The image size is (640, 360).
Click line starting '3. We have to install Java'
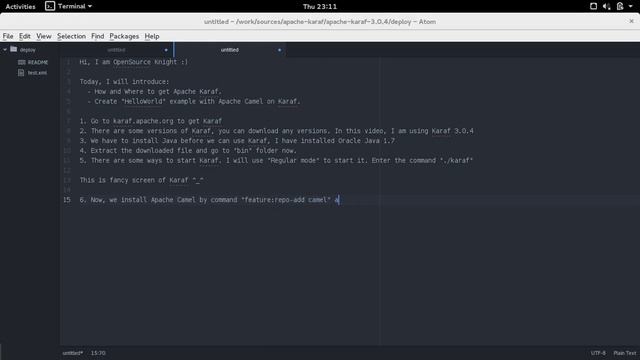[237, 141]
